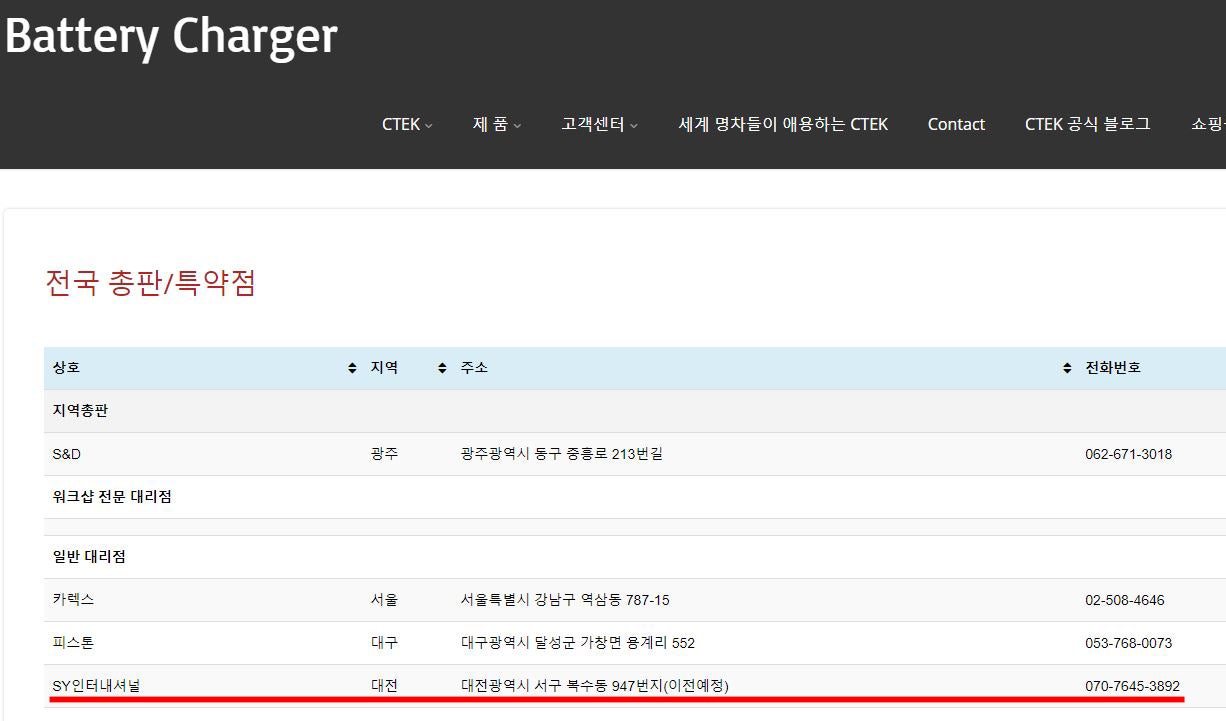Select the 카렉스 dealer name
The height and width of the screenshot is (721, 1226).
tap(74, 600)
